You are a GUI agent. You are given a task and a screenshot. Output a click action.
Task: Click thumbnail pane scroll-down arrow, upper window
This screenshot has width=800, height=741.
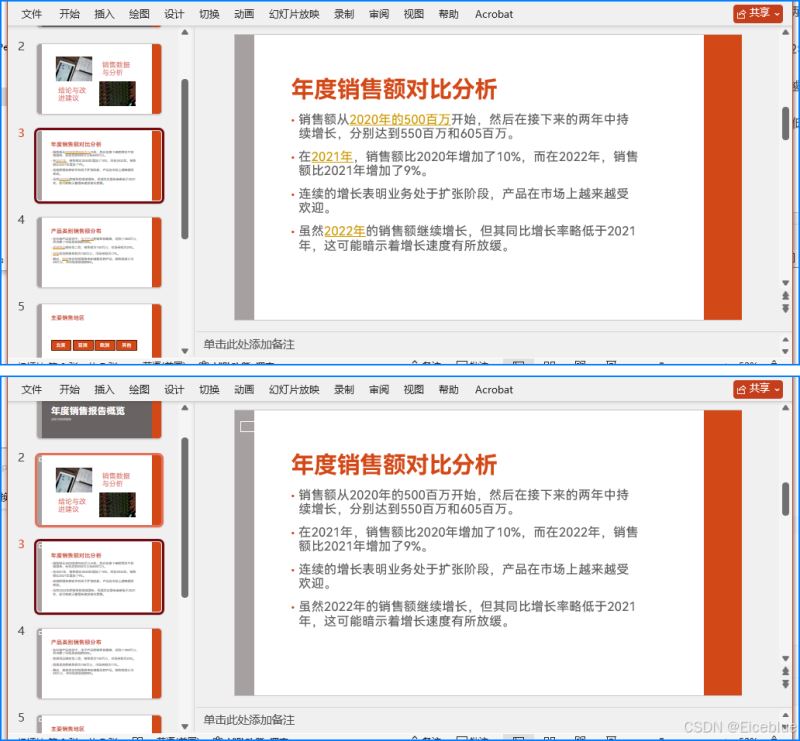185,351
